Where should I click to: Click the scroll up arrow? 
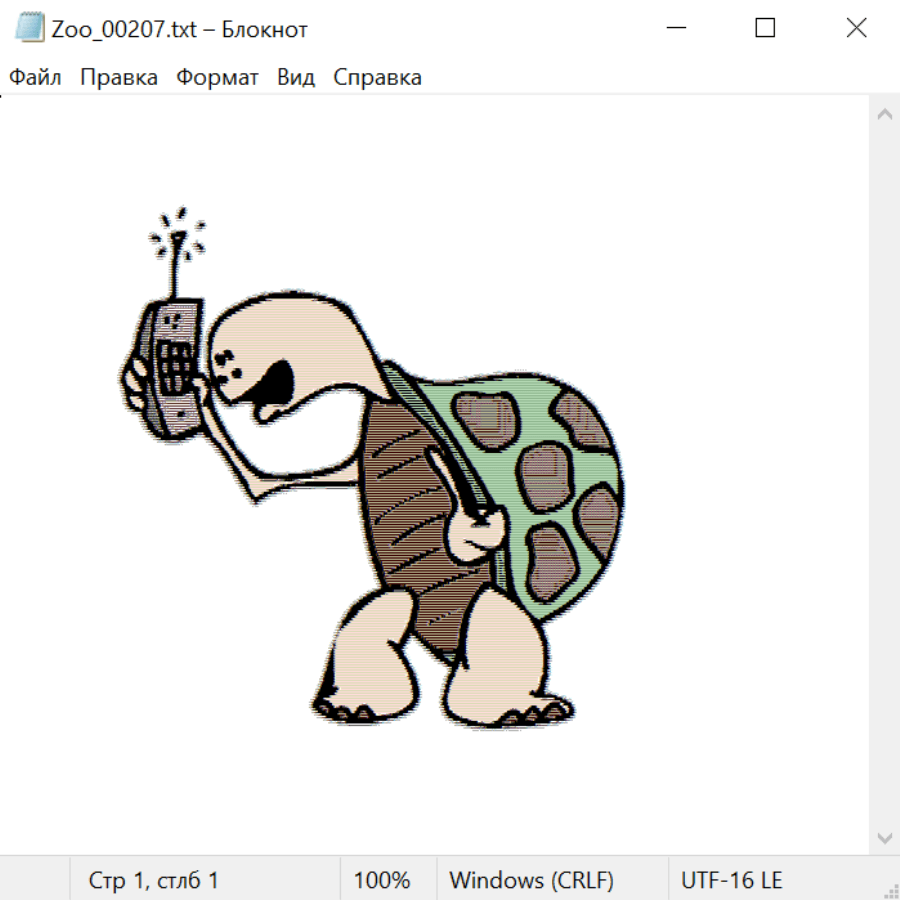(884, 115)
